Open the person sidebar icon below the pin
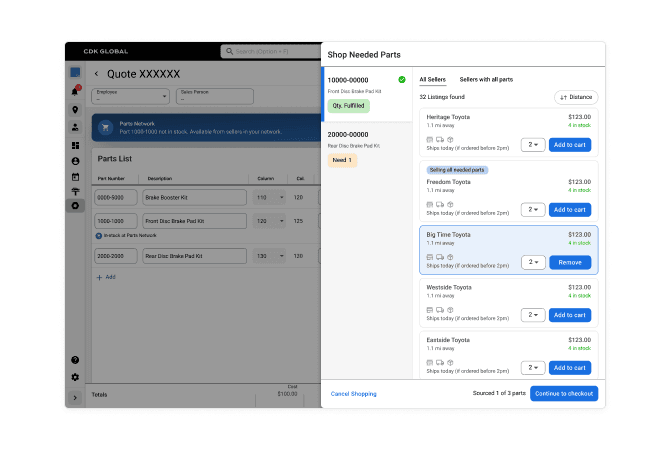 point(75,127)
